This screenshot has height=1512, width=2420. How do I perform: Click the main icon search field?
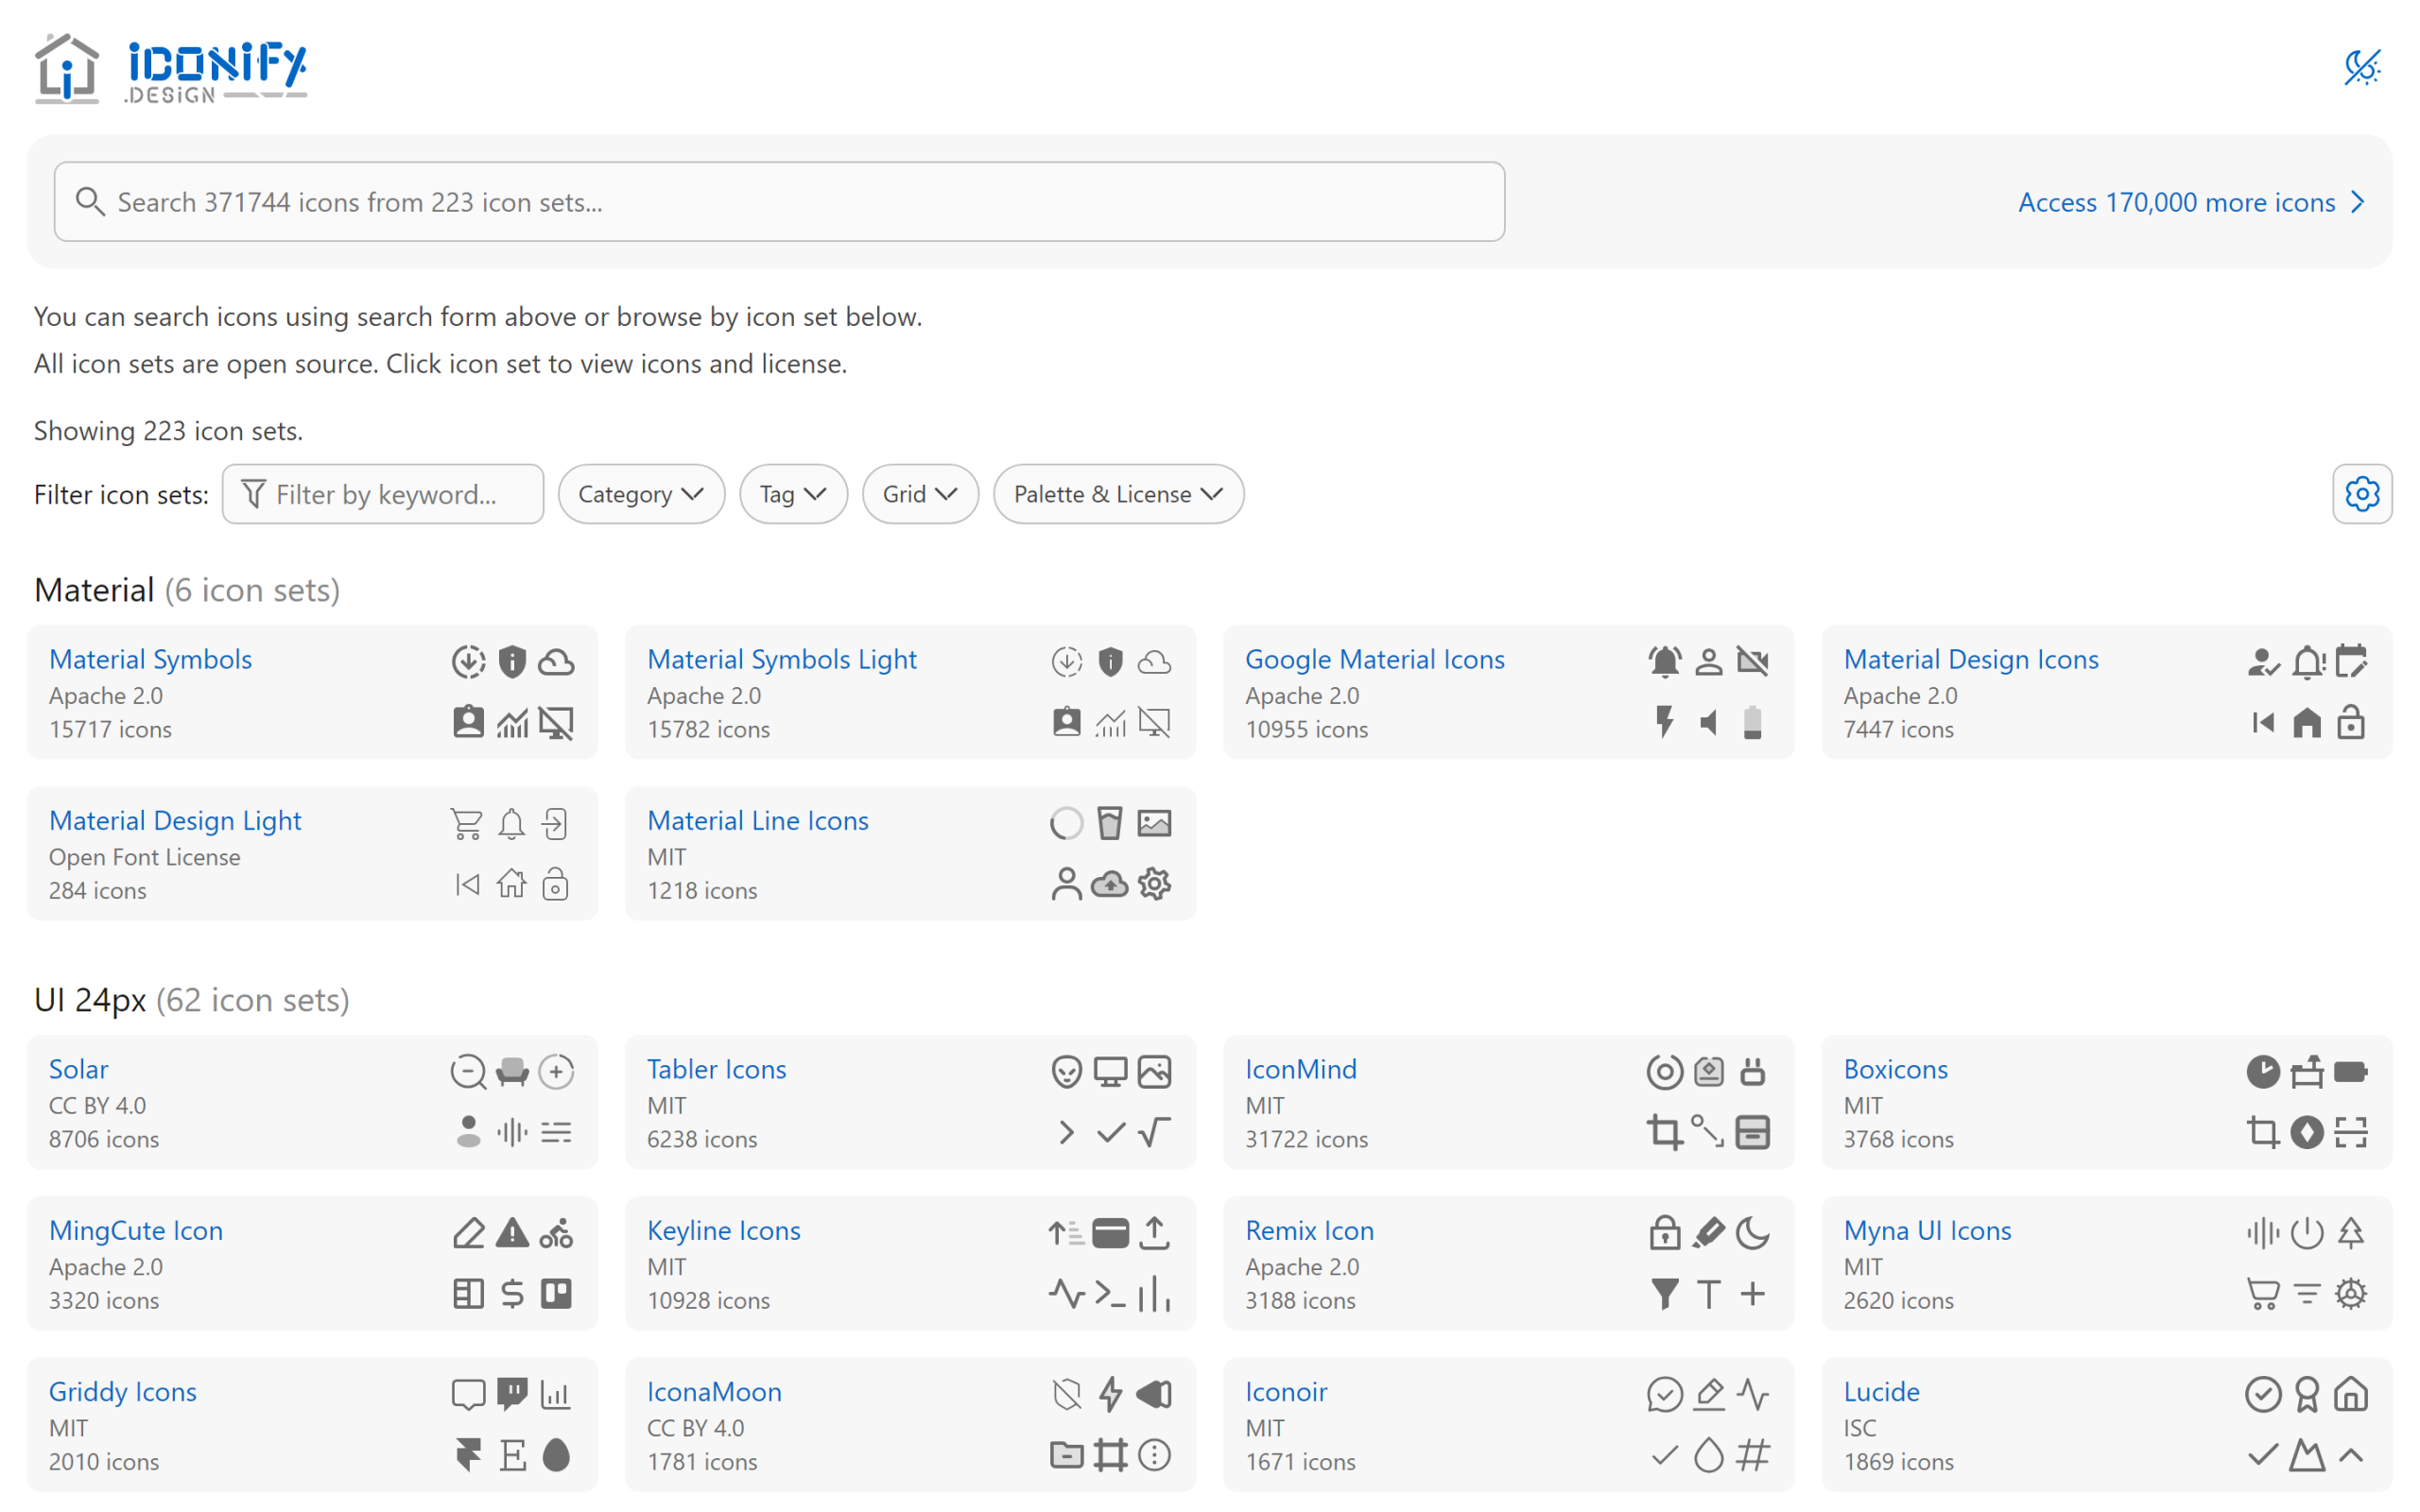click(779, 201)
